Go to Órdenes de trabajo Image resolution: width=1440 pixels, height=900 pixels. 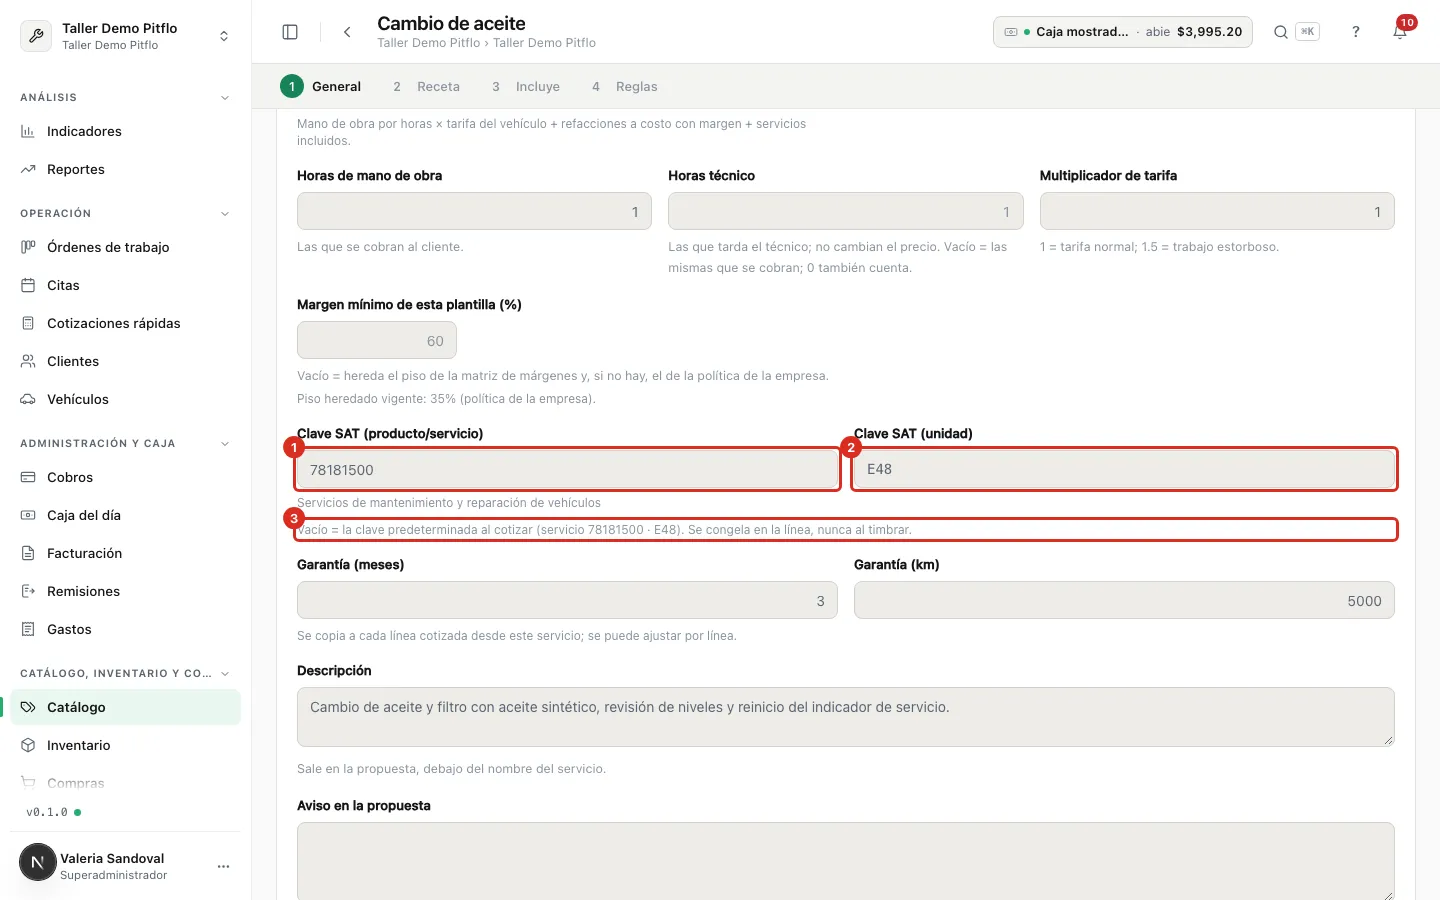pos(125,247)
